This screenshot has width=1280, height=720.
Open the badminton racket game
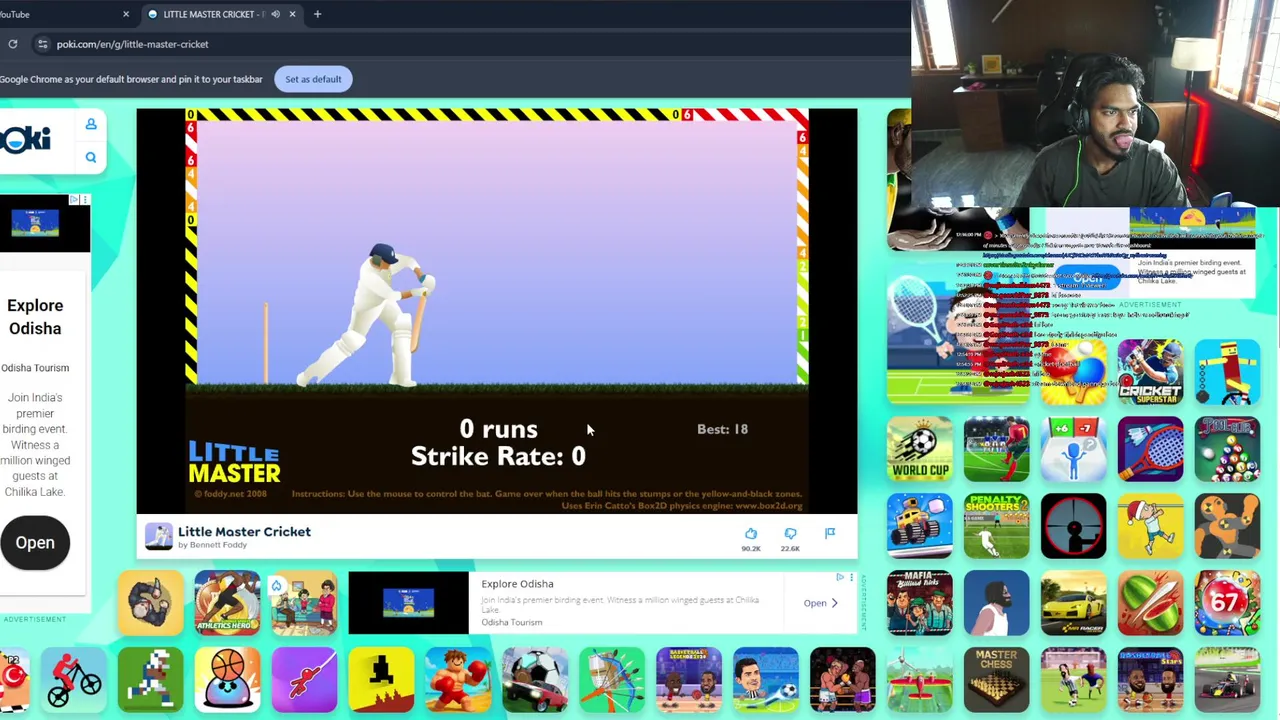pos(1150,449)
